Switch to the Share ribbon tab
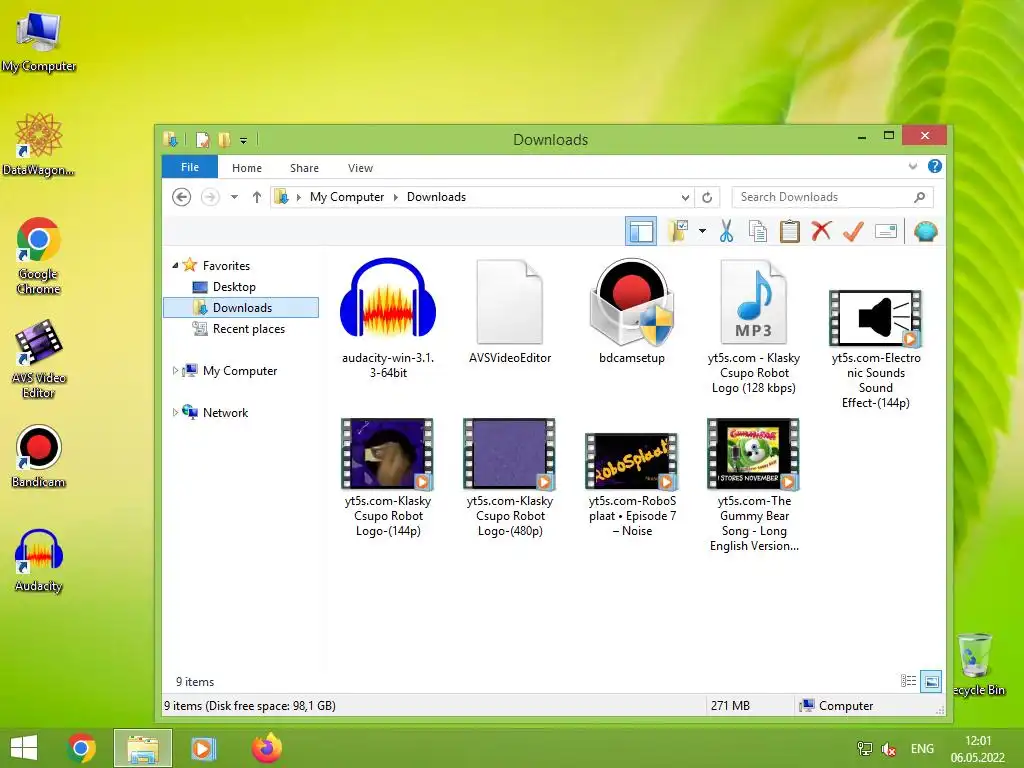Viewport: 1024px width, 768px height. [304, 168]
